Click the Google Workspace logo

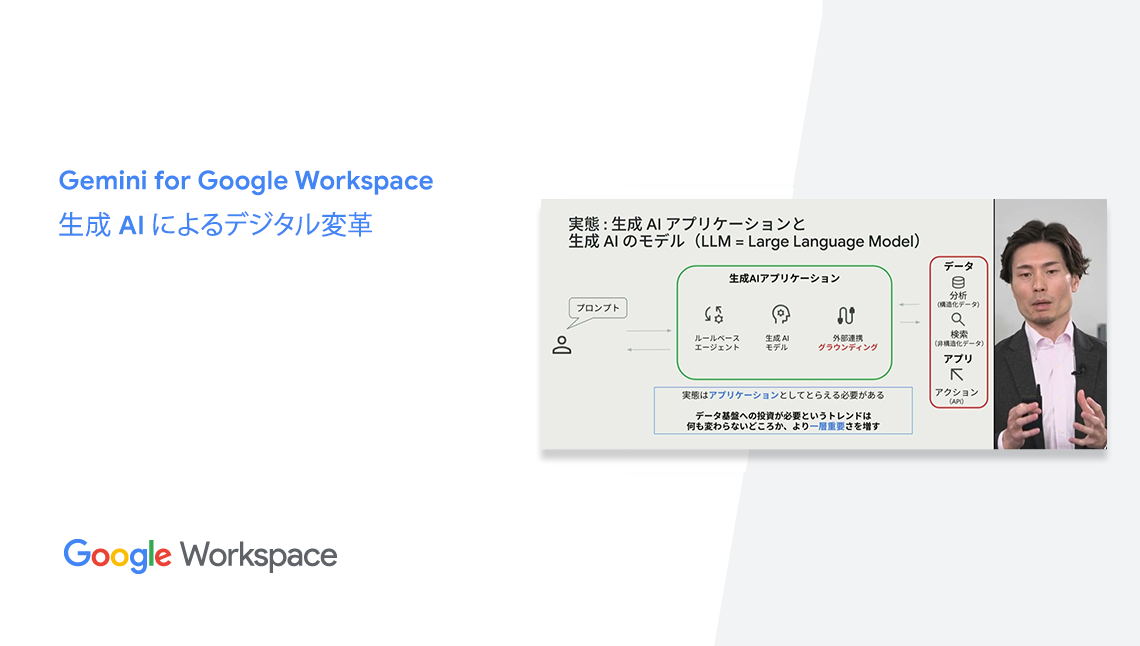pos(200,556)
